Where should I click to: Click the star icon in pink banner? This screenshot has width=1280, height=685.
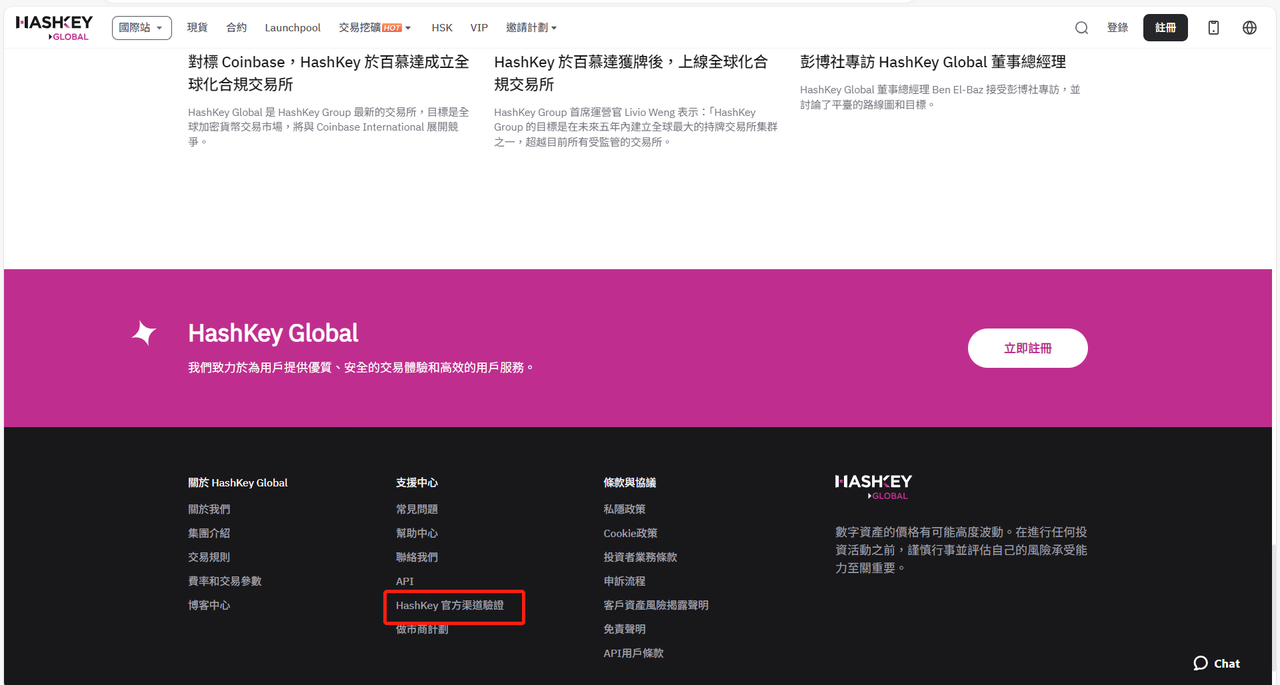tap(145, 334)
